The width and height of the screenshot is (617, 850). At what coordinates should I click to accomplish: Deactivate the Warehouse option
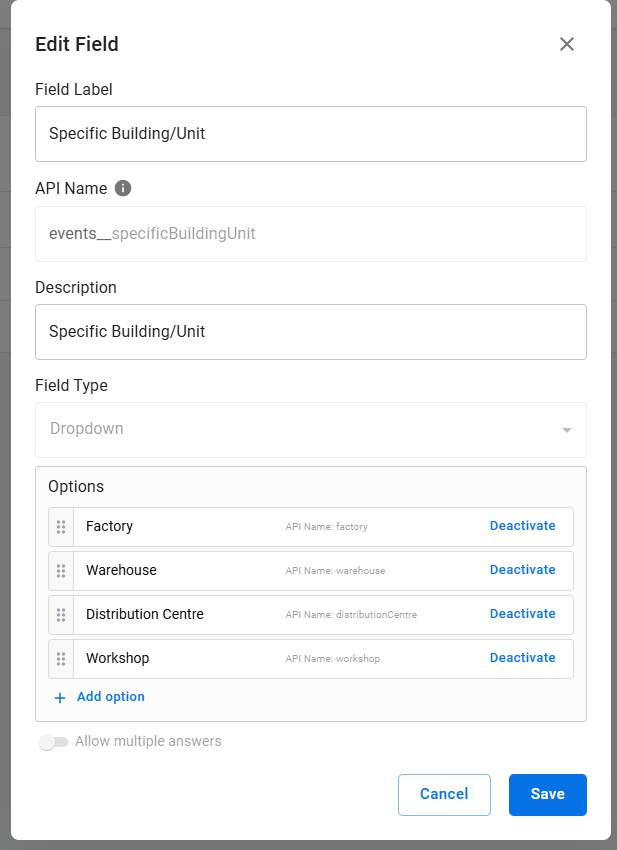(x=522, y=570)
